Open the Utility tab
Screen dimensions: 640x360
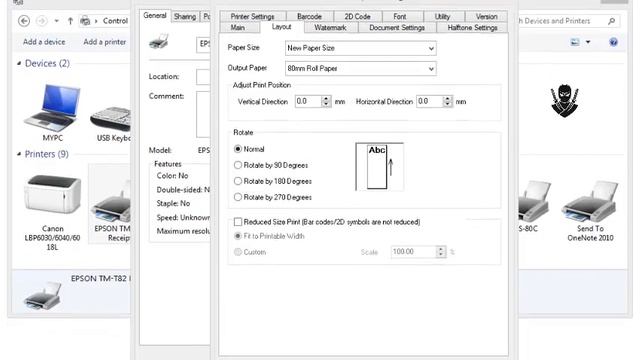(x=442, y=16)
